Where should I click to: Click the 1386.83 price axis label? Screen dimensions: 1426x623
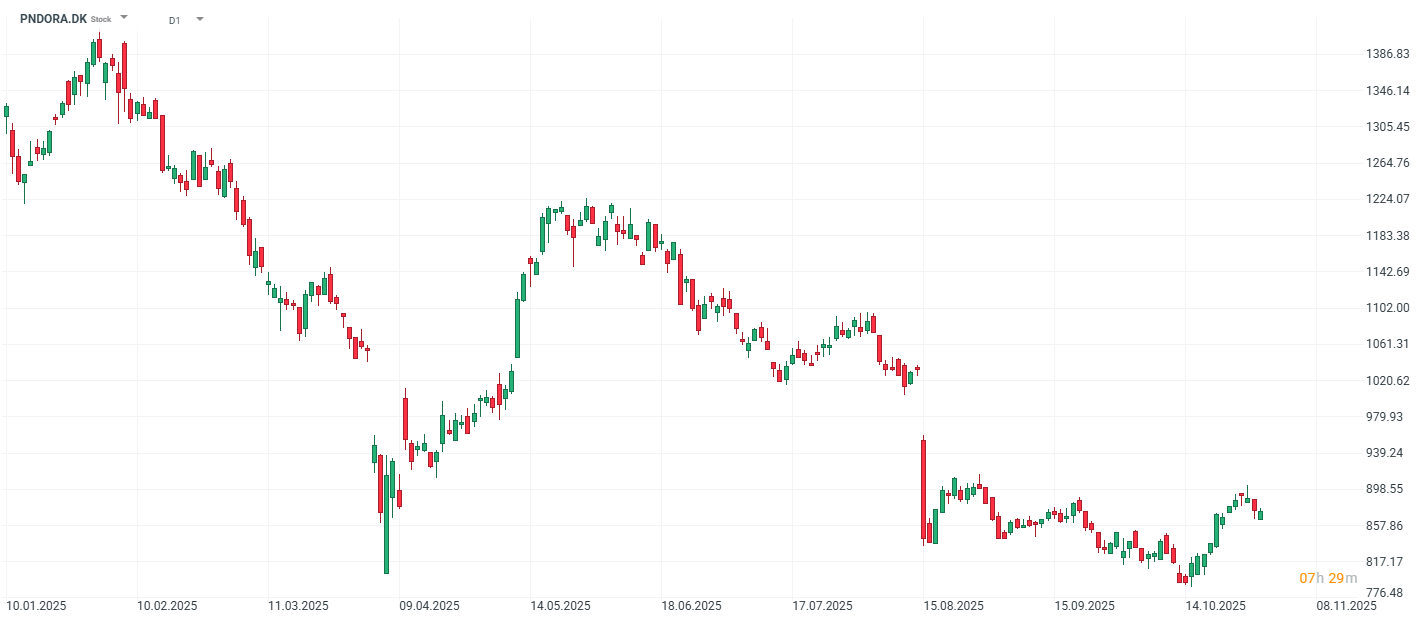[x=1389, y=54]
